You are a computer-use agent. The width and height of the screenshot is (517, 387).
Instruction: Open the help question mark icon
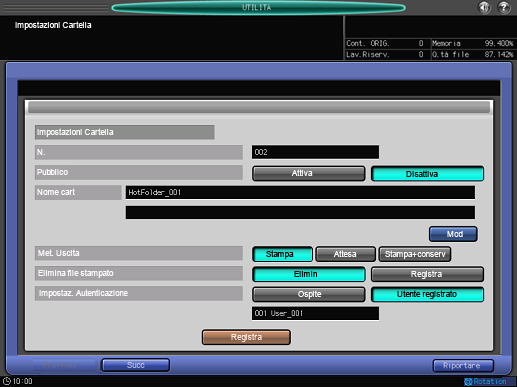pyautogui.click(x=504, y=7)
